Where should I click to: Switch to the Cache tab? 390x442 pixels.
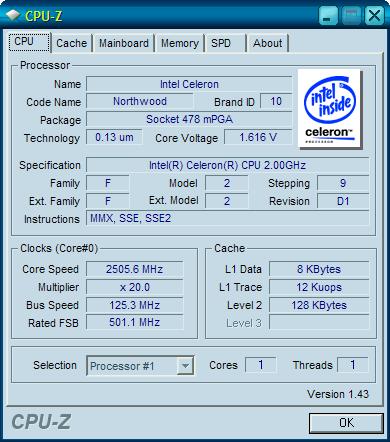click(x=72, y=43)
